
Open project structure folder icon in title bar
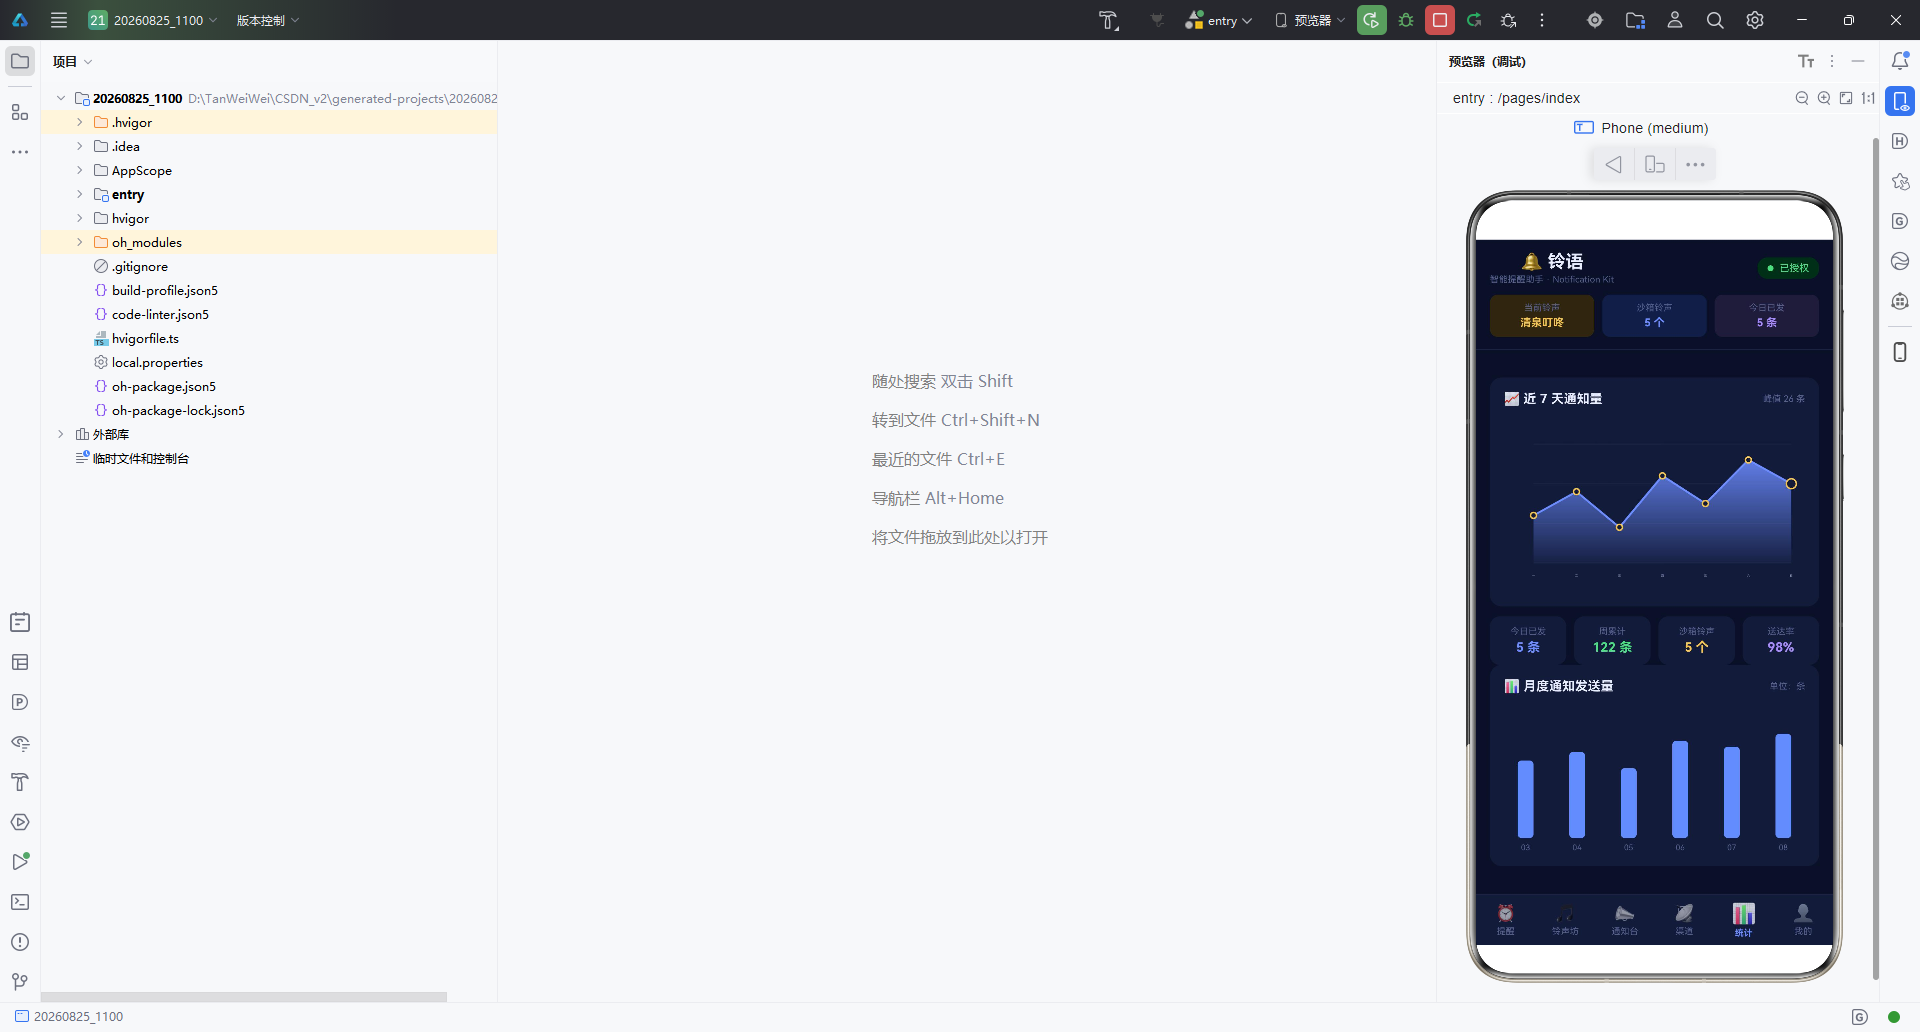pyautogui.click(x=1635, y=20)
